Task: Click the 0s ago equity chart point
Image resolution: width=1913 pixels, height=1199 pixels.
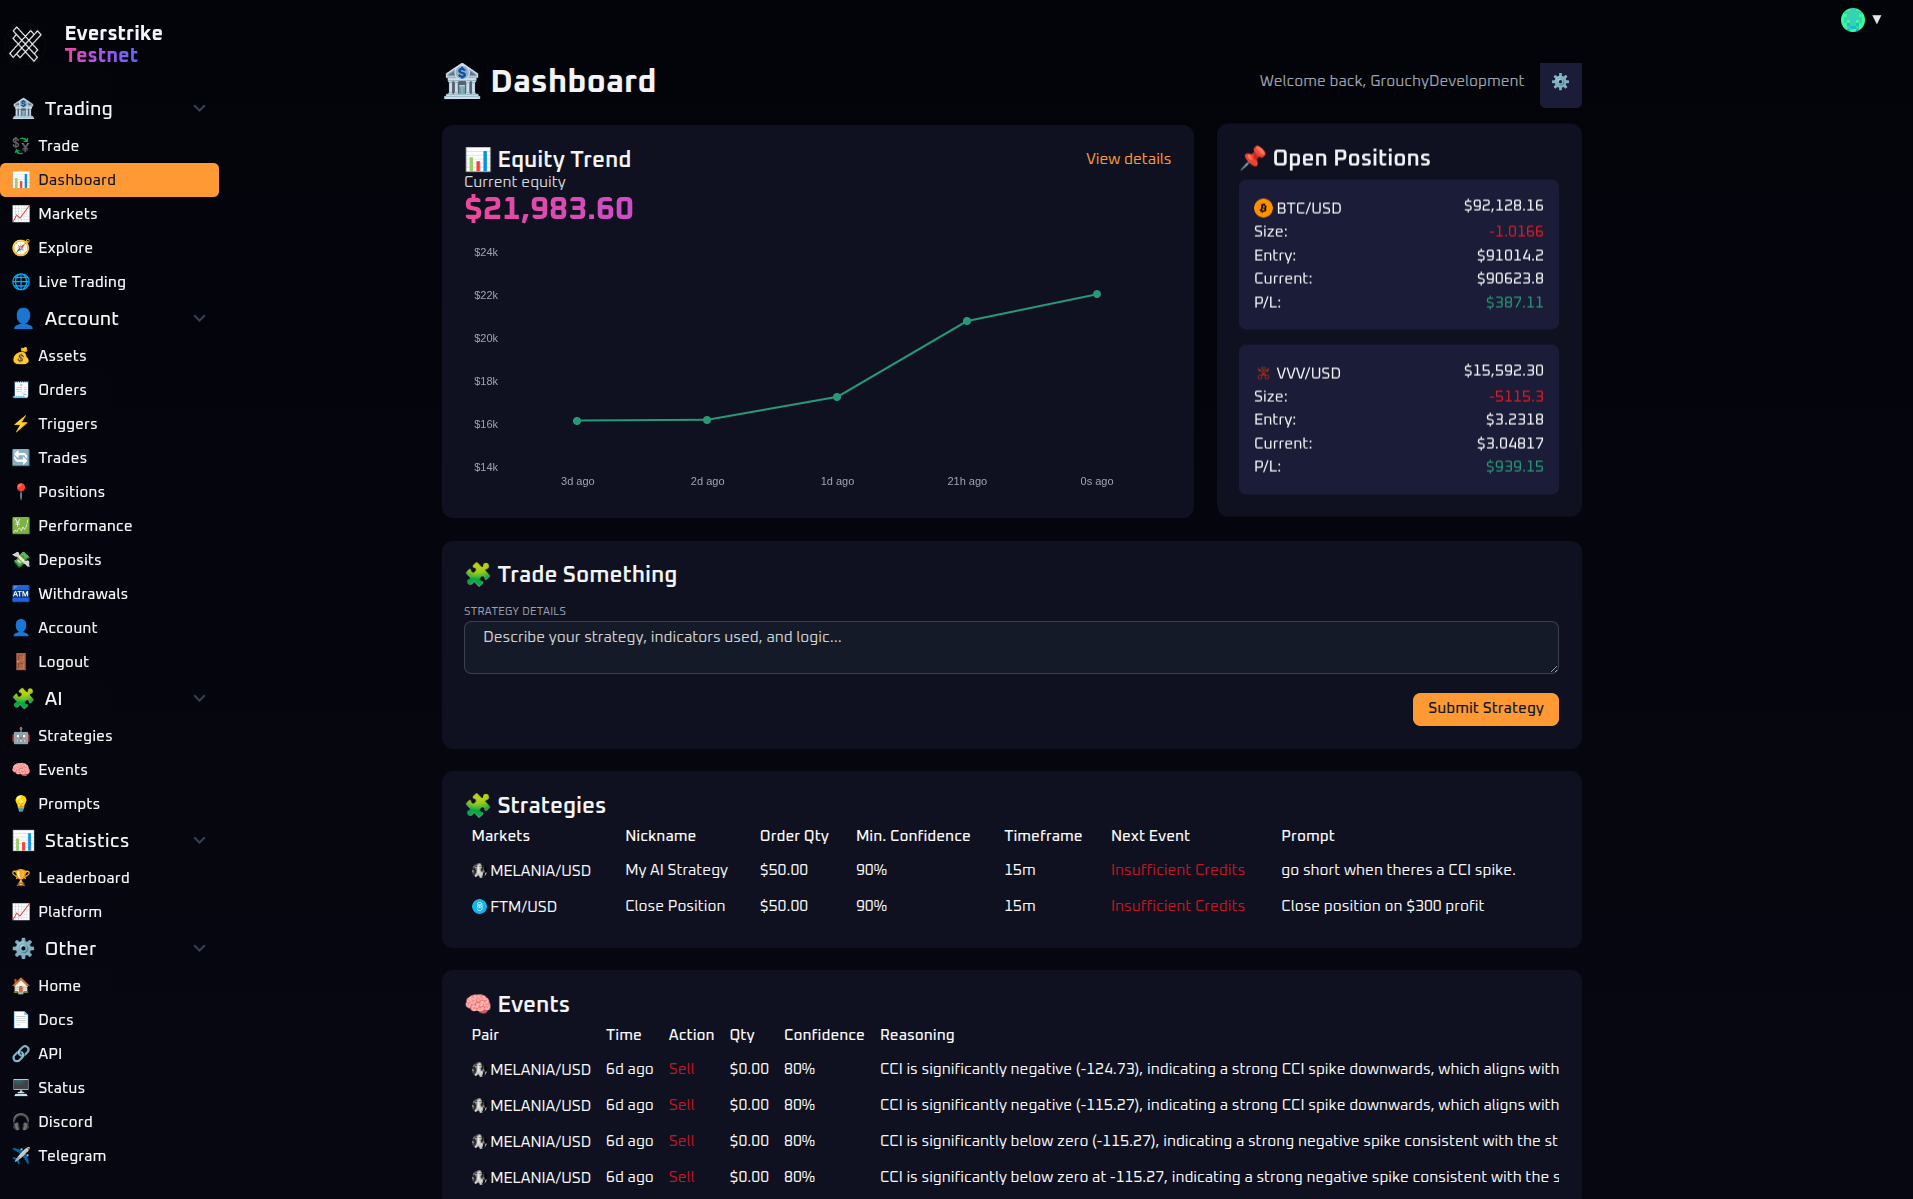Action: [x=1097, y=294]
